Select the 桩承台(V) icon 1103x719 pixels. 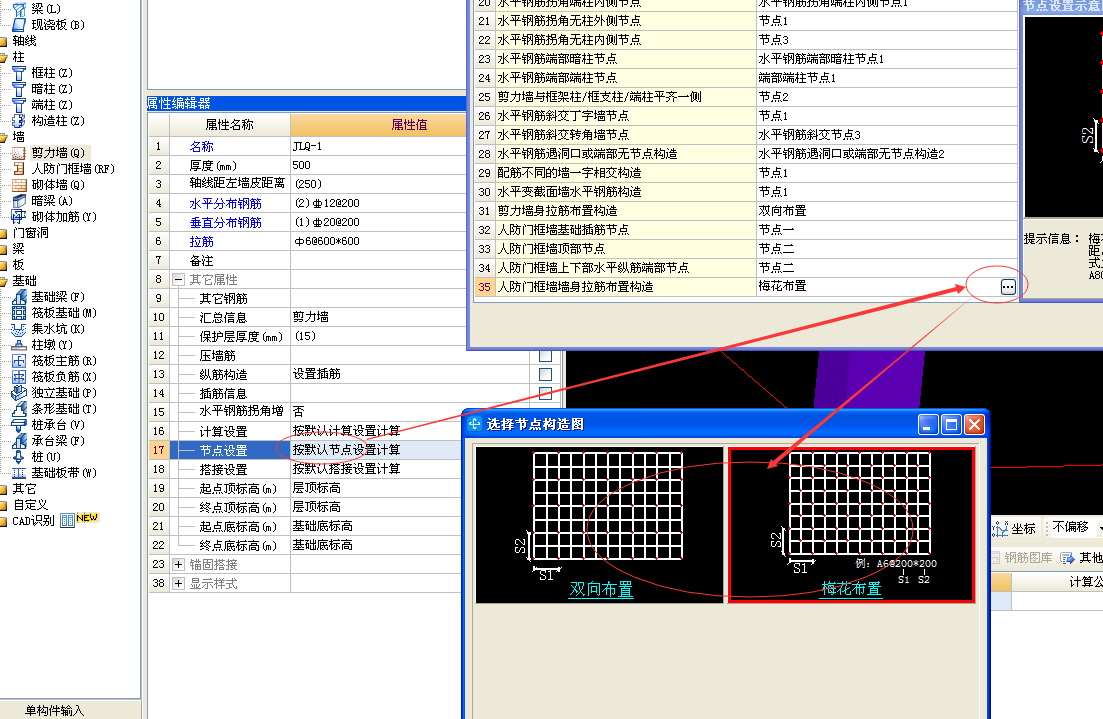coord(19,425)
